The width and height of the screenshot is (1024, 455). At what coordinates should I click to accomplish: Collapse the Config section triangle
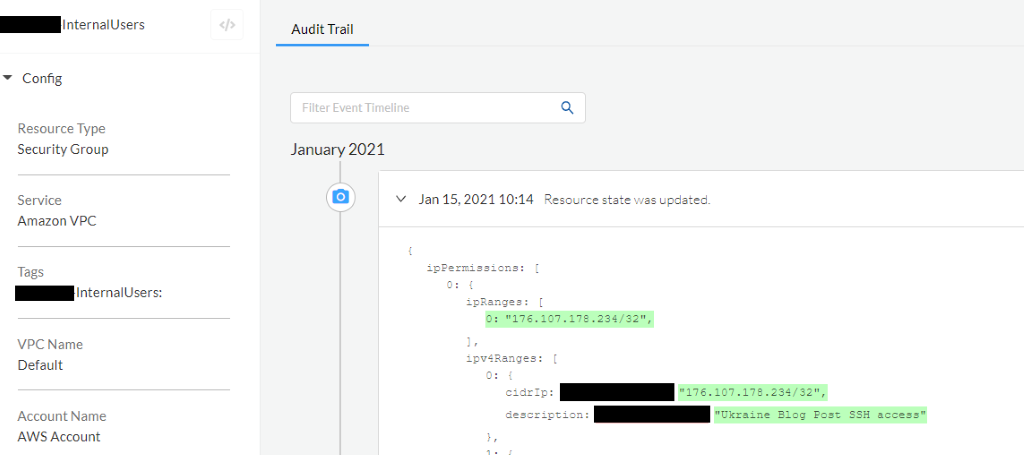pyautogui.click(x=8, y=78)
